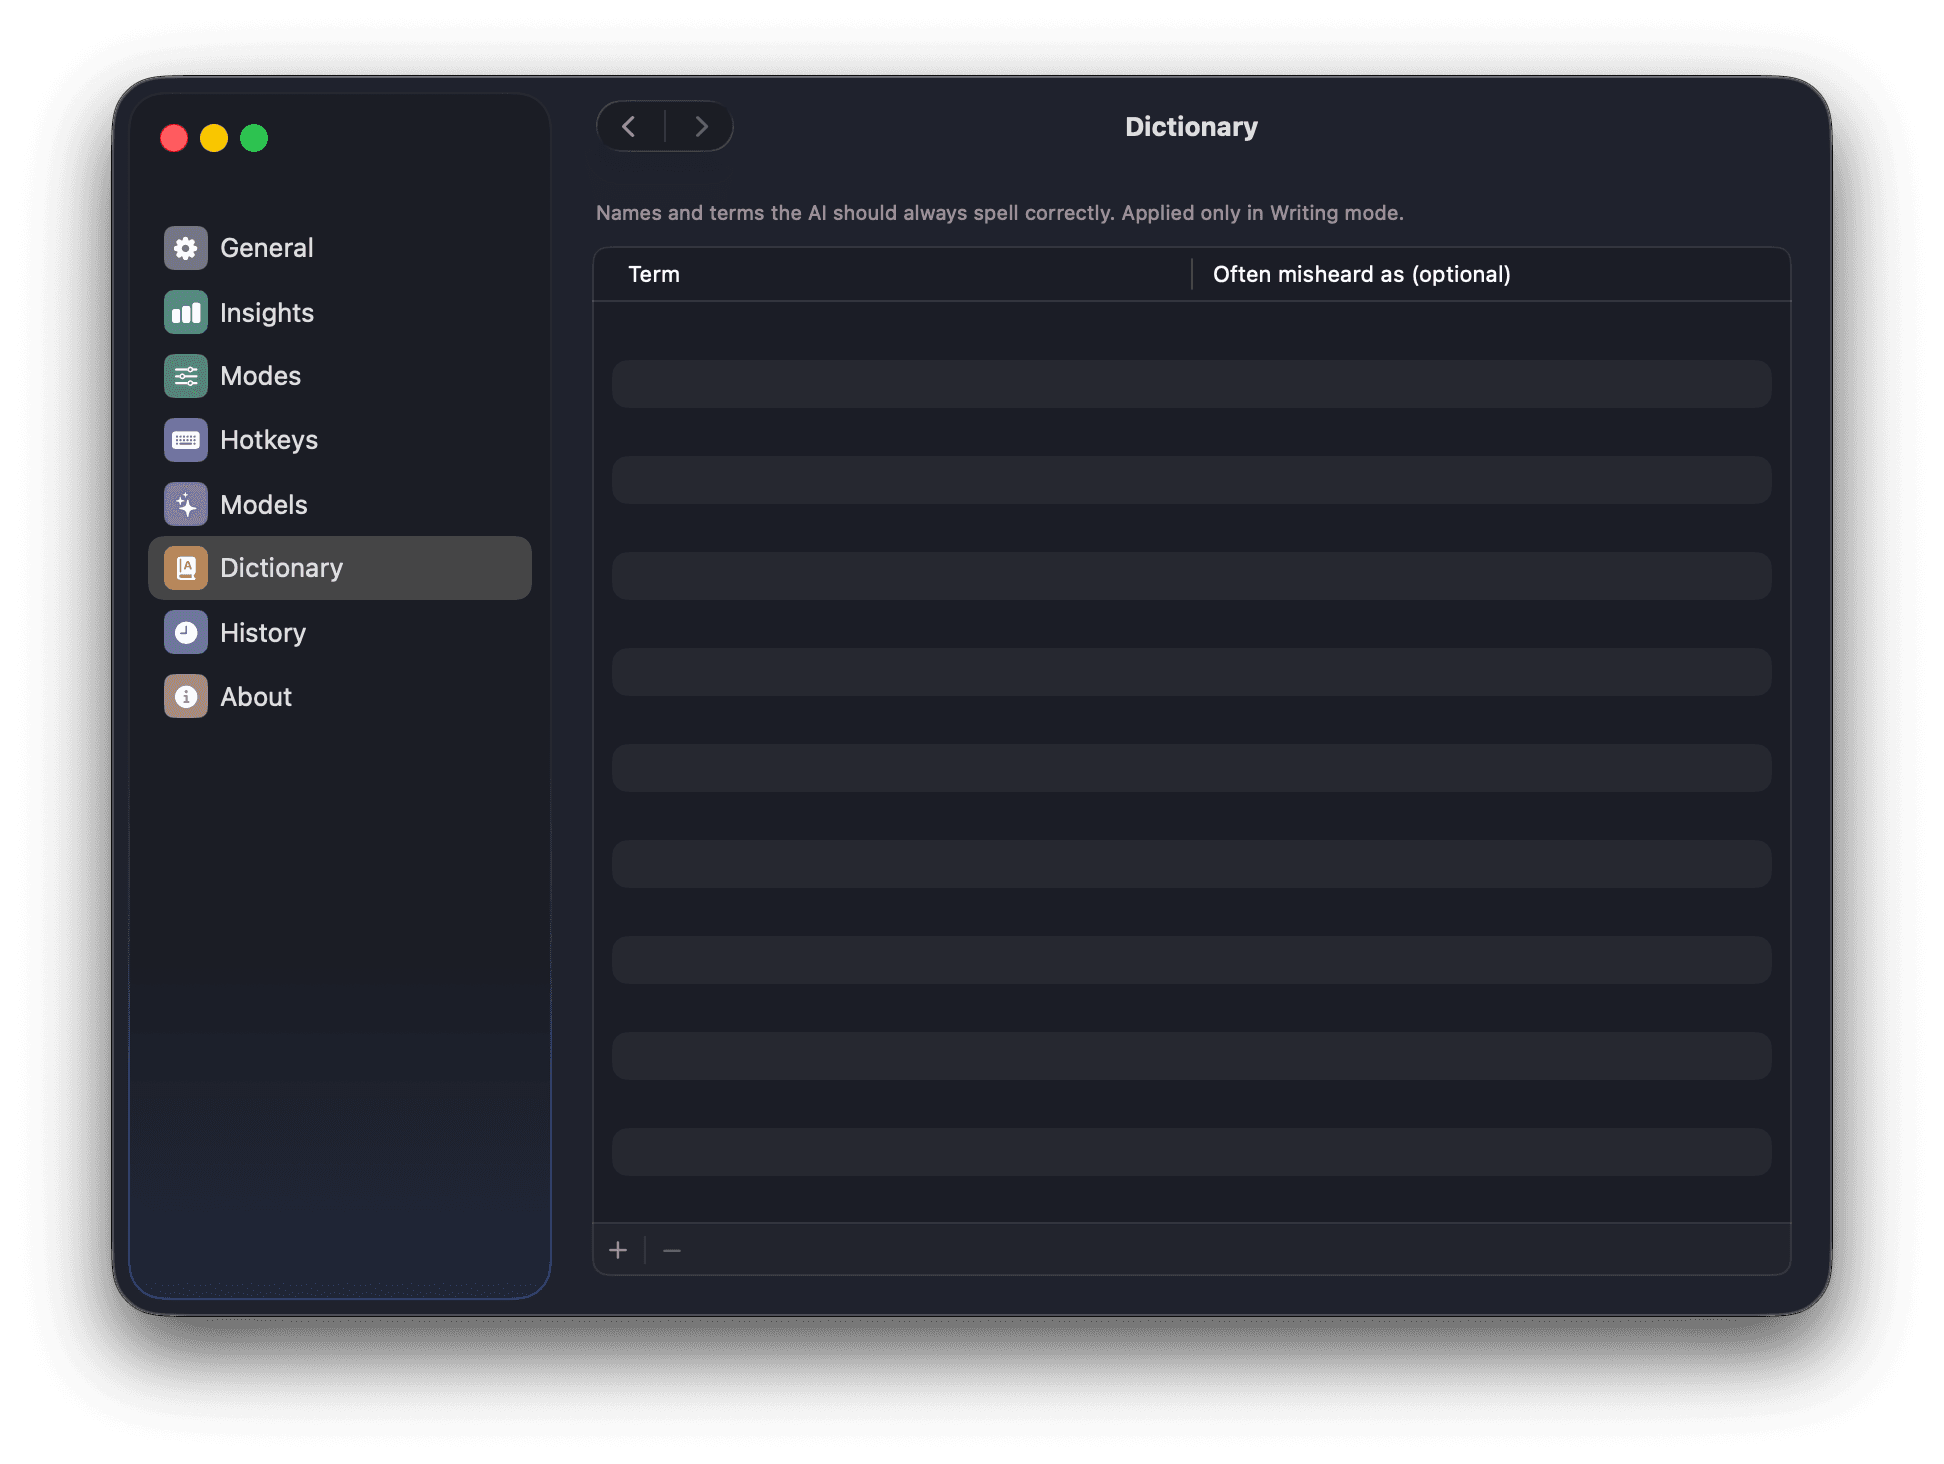Switch to the Modes section label
This screenshot has width=1944, height=1464.
[x=260, y=376]
